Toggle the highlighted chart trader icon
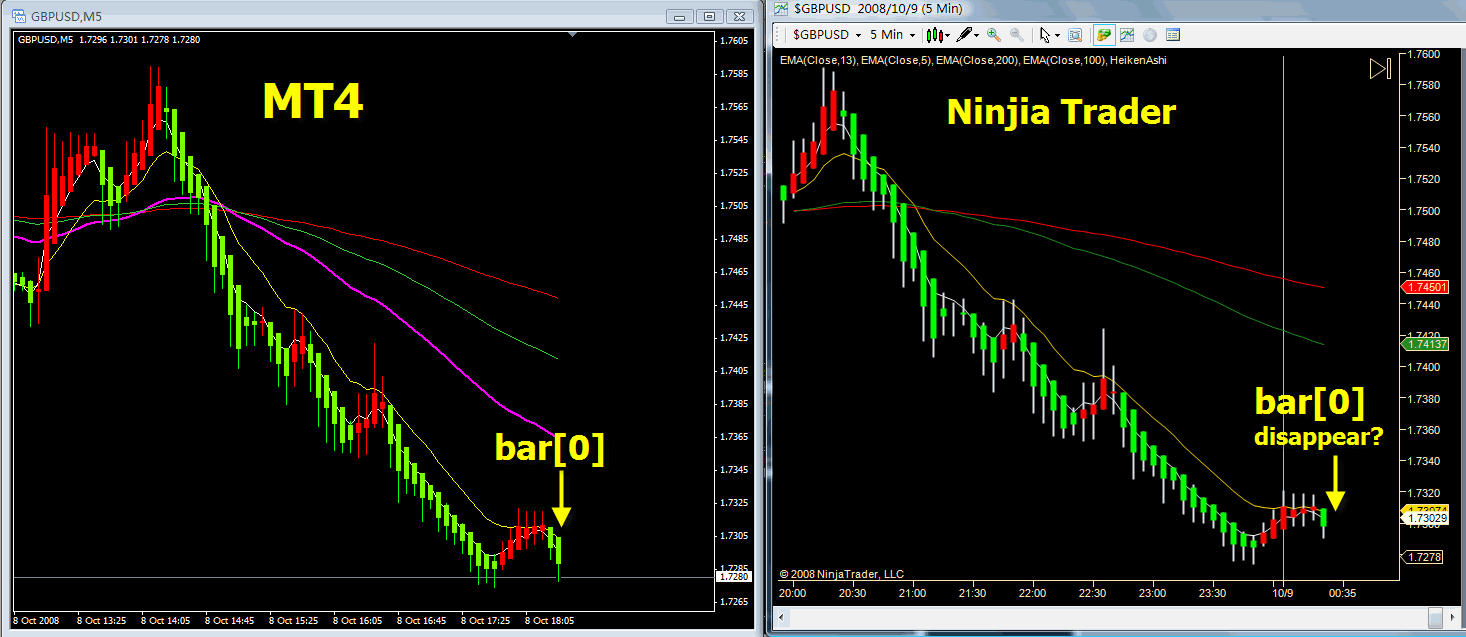 pos(1104,35)
